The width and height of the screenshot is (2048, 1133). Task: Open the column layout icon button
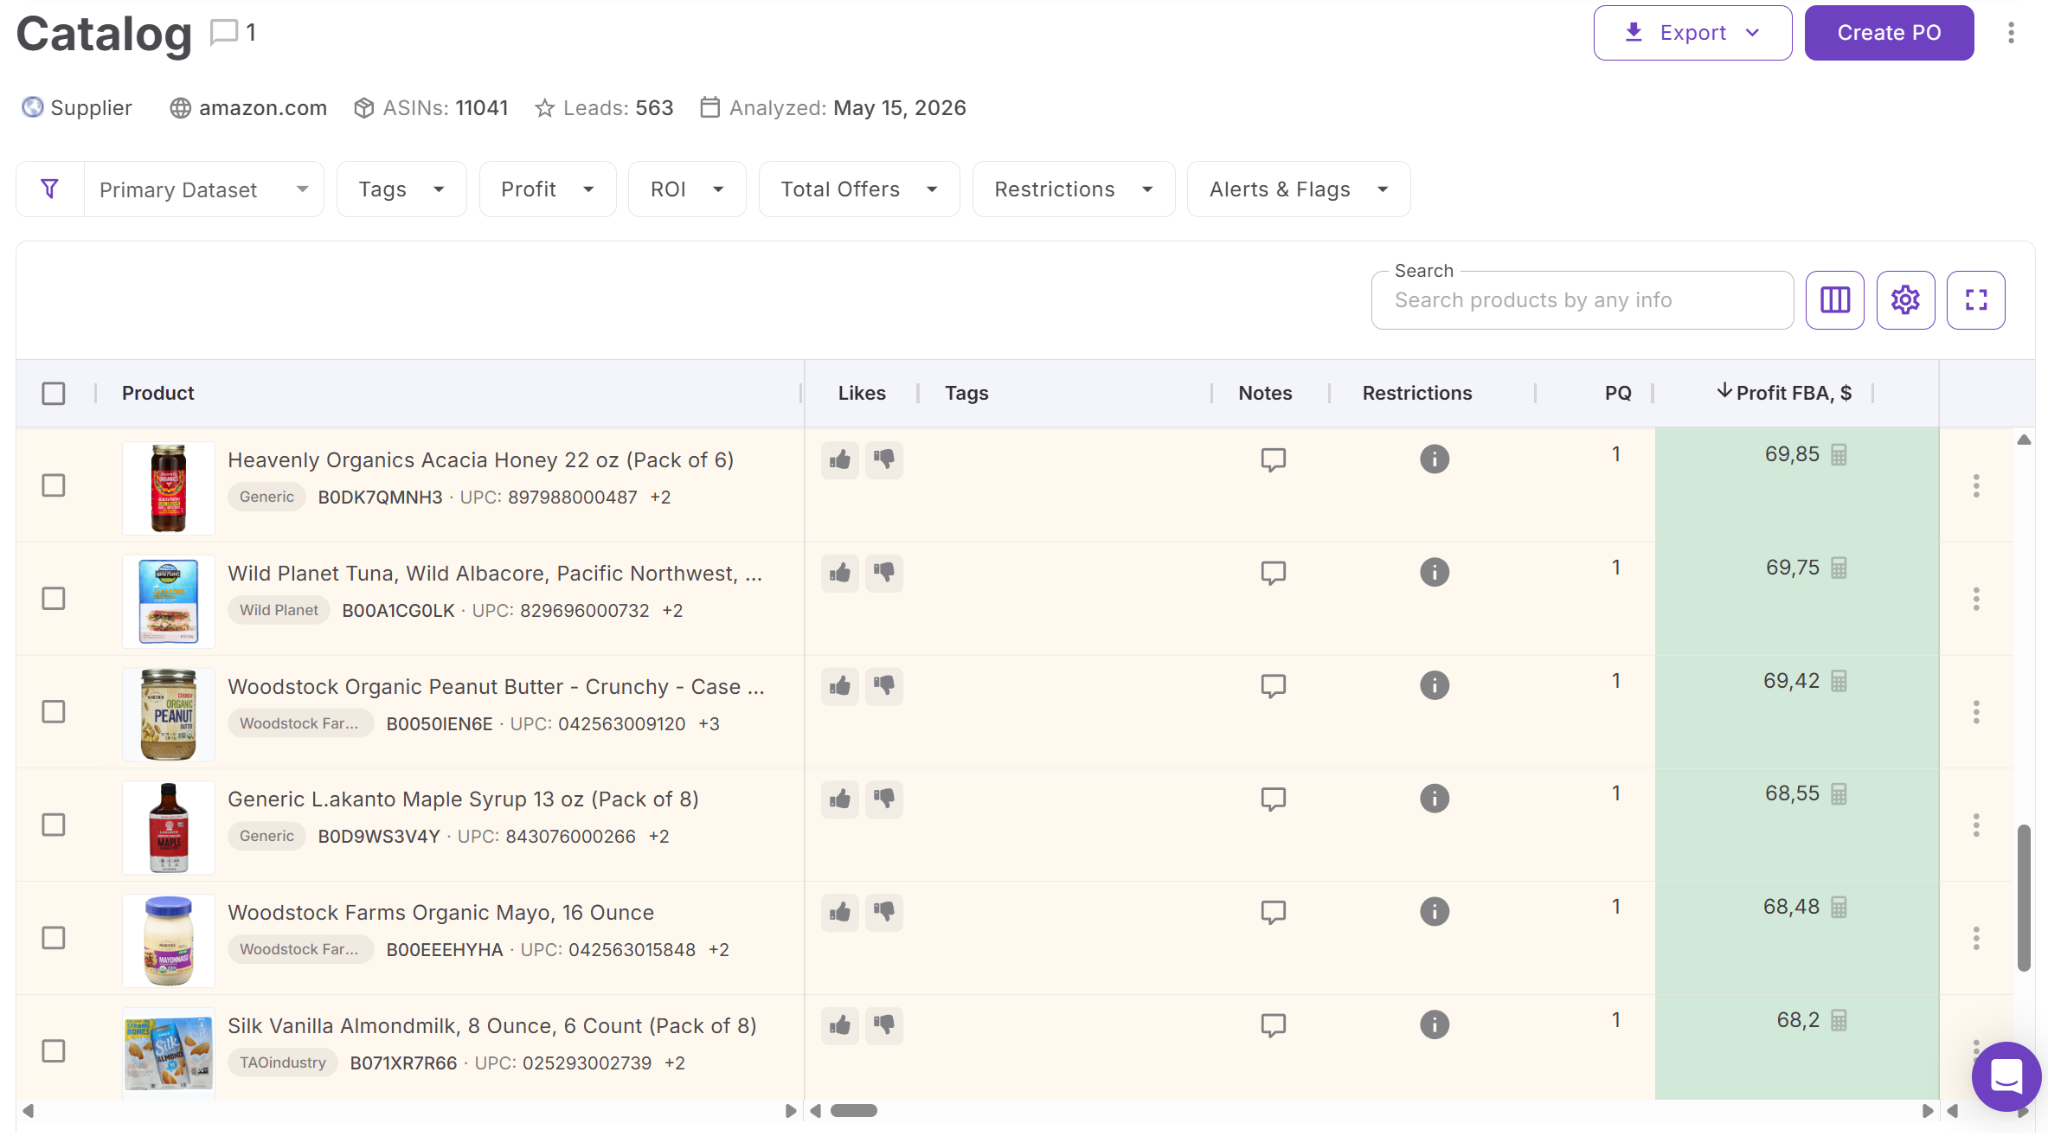tap(1835, 300)
